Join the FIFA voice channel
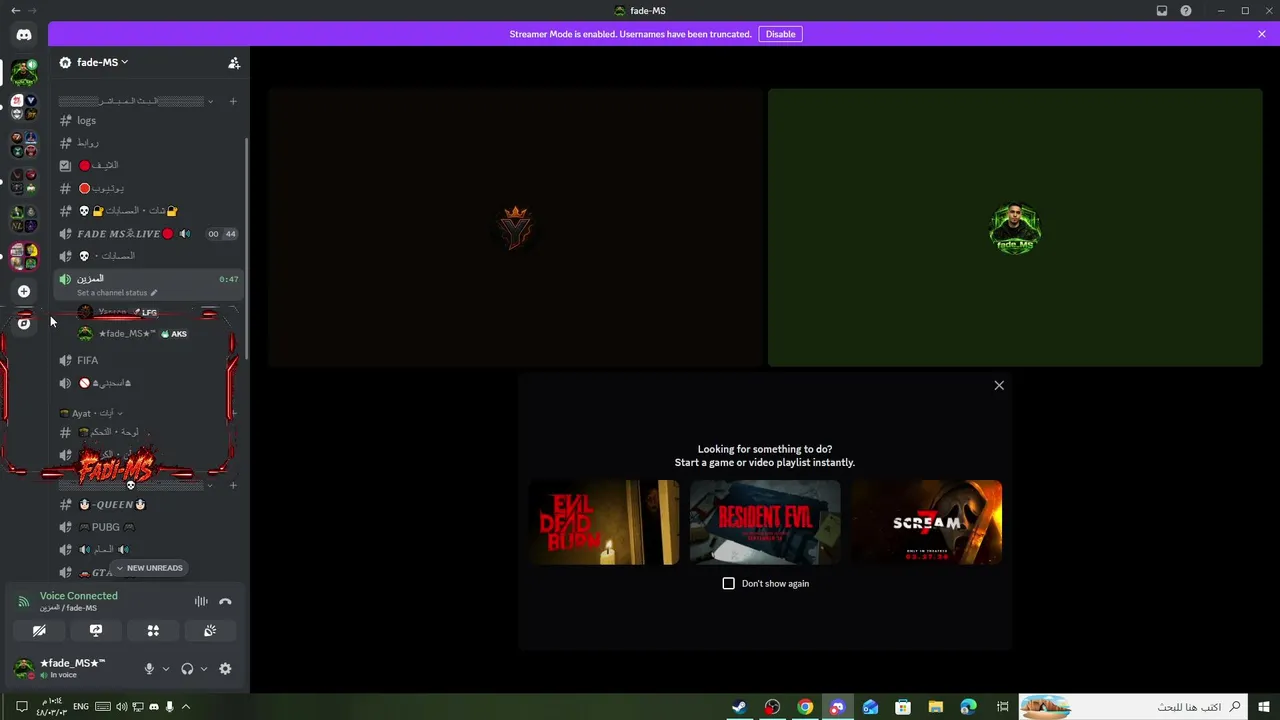1280x720 pixels. click(x=149, y=360)
